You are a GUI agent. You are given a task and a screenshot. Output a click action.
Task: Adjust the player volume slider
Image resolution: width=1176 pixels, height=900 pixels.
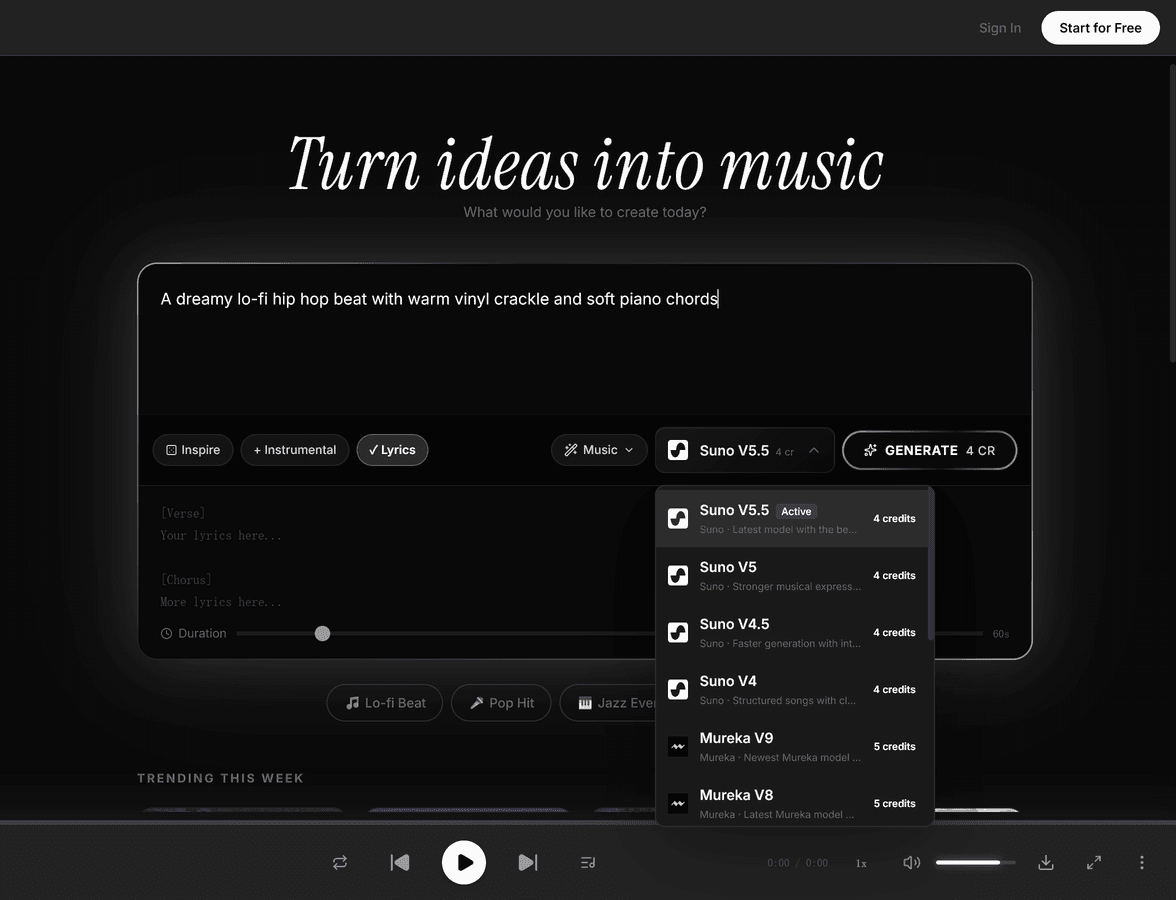click(x=975, y=862)
